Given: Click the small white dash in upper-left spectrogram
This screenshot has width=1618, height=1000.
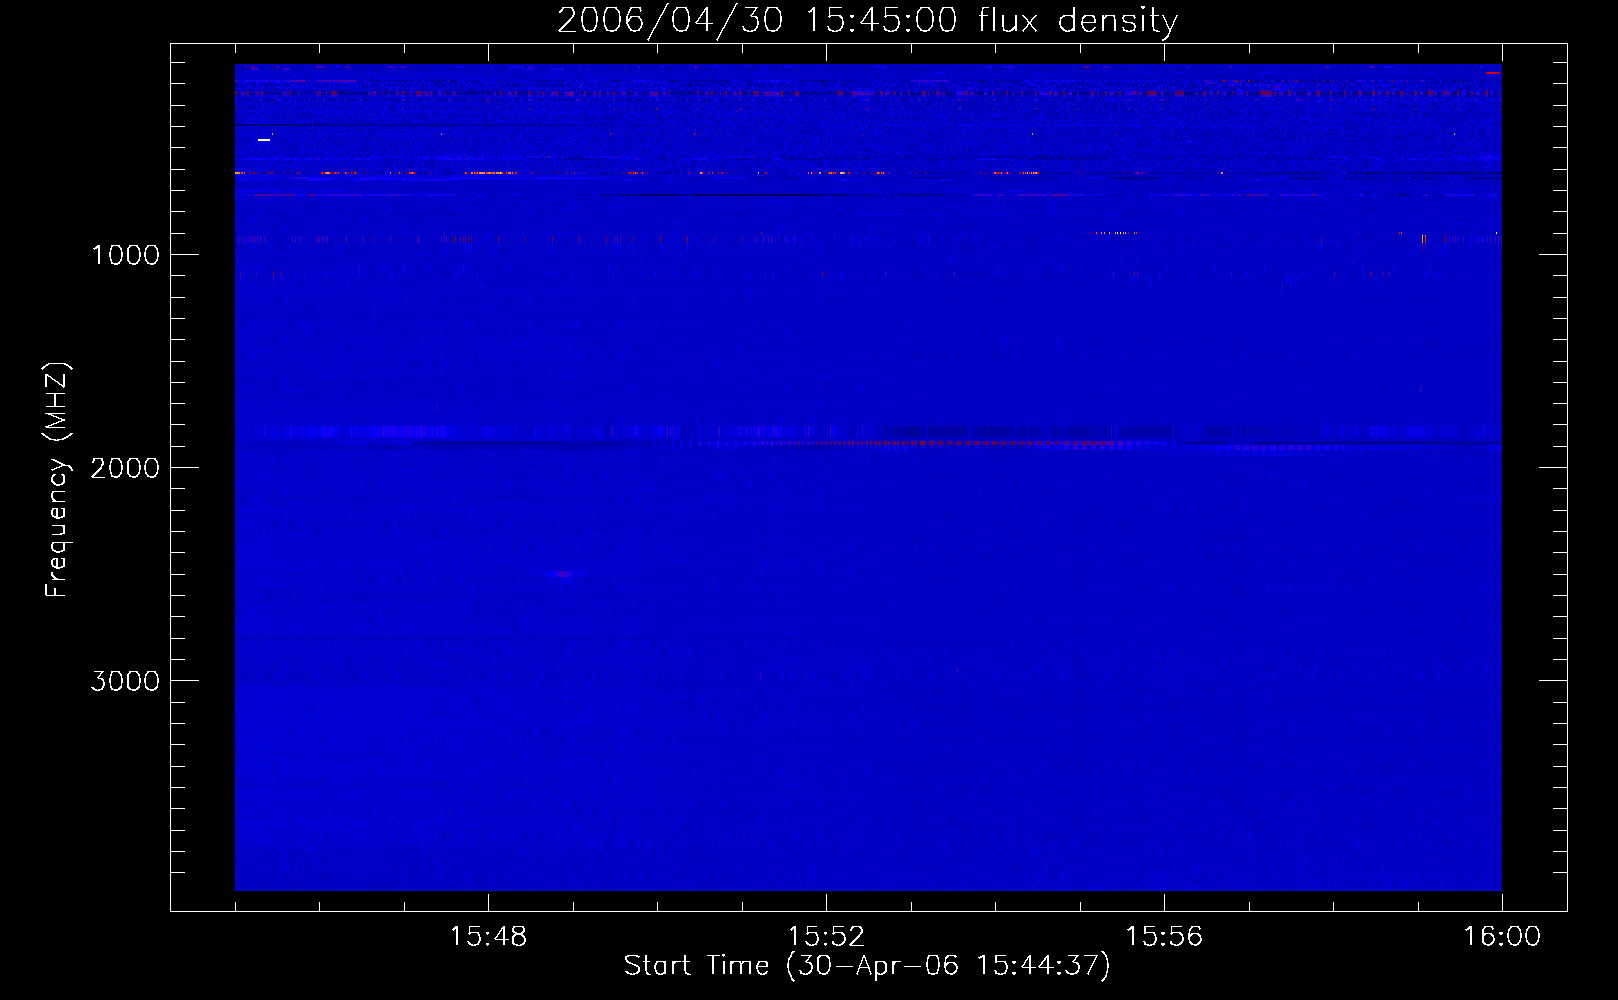Looking at the screenshot, I should [x=264, y=140].
